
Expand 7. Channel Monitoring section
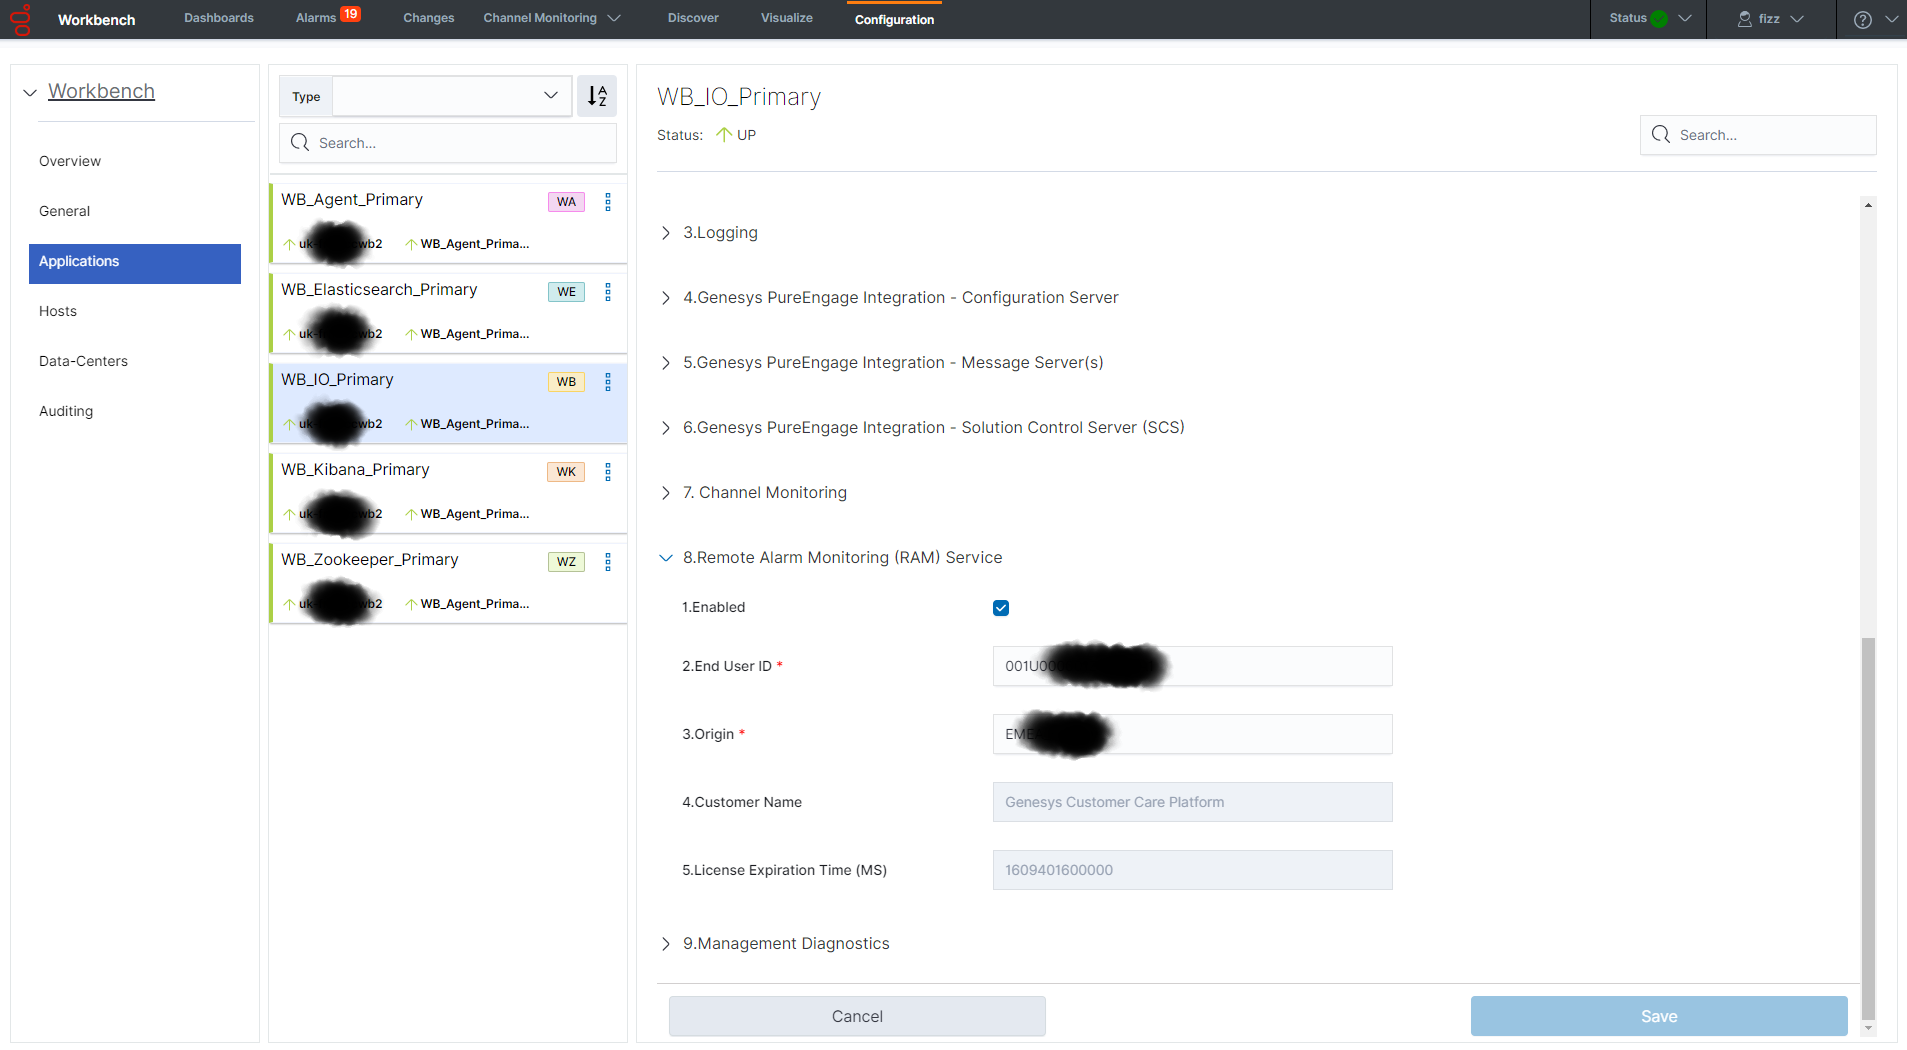(x=666, y=493)
